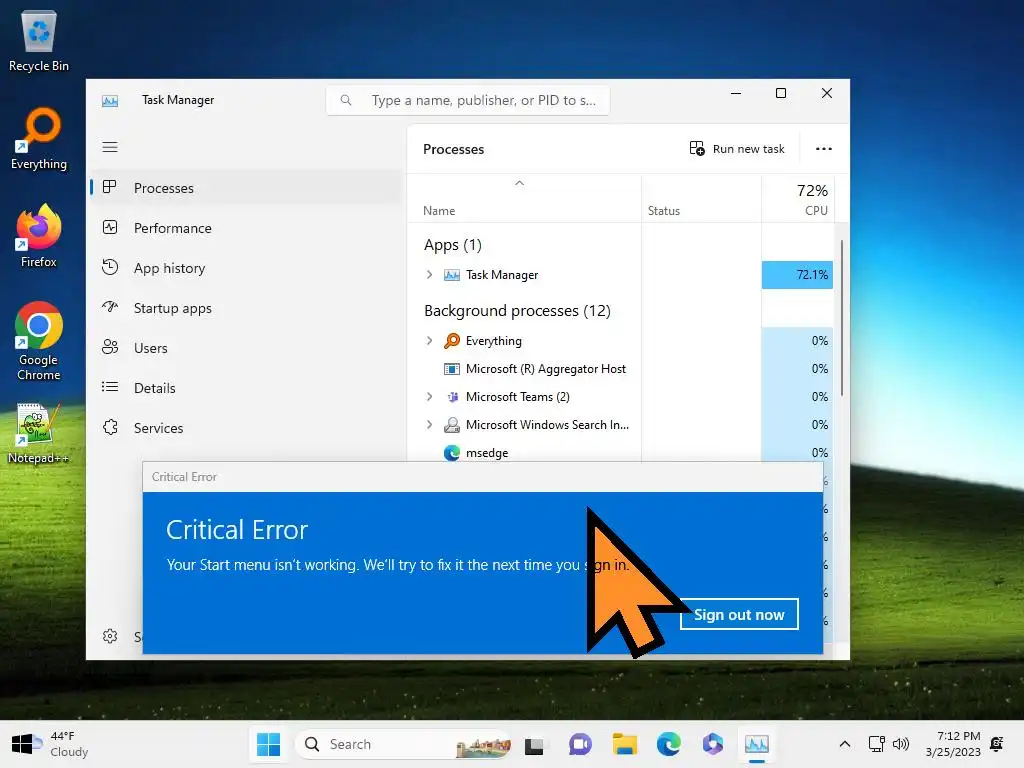Click the Apps (1) group header
This screenshot has width=1024, height=768.
[x=453, y=245]
